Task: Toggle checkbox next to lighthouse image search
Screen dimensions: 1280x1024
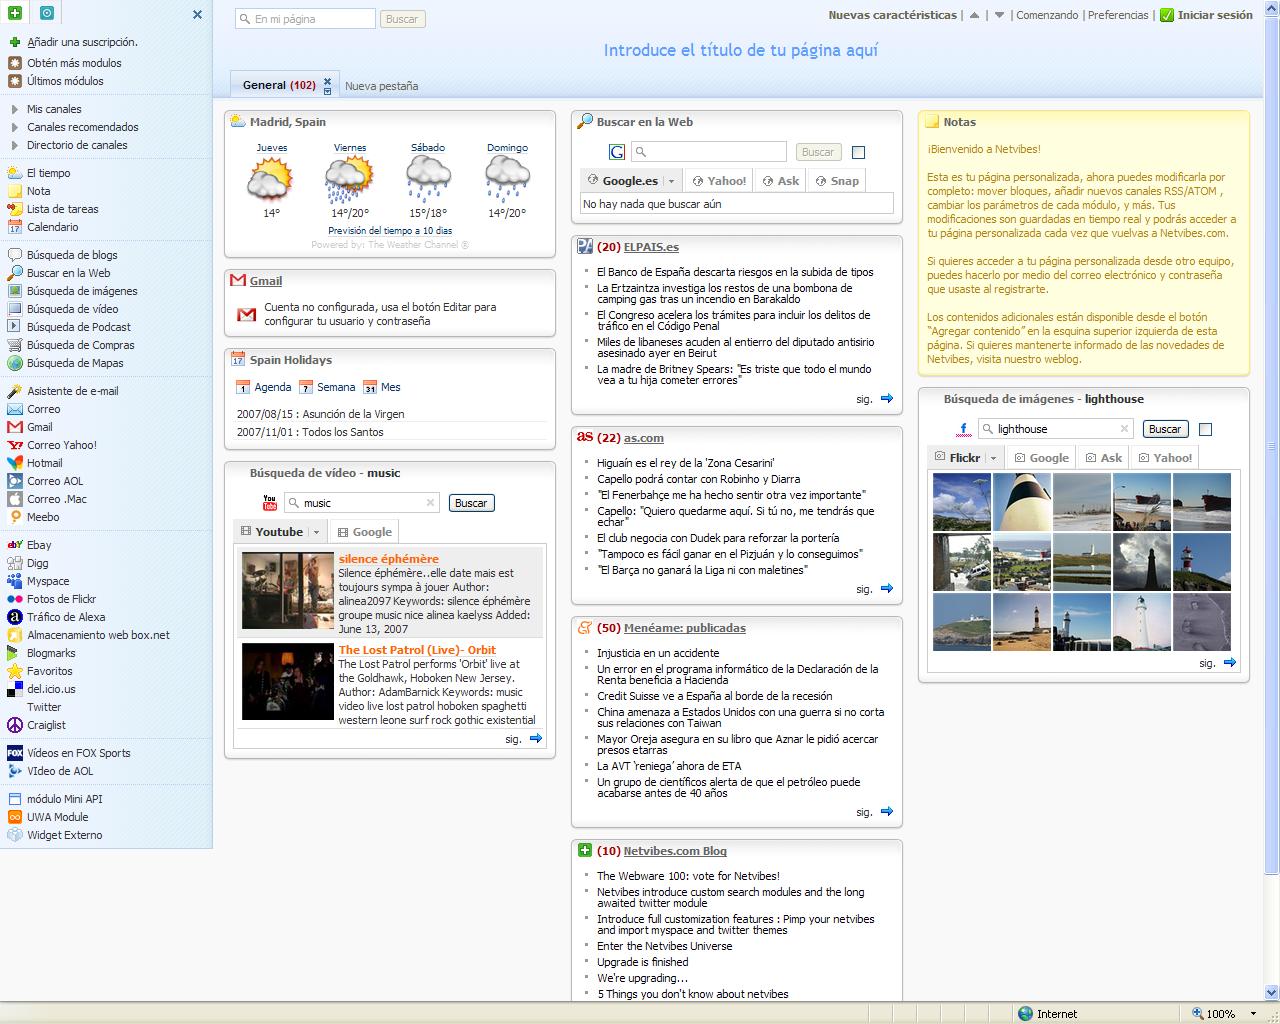Action: 1205,429
